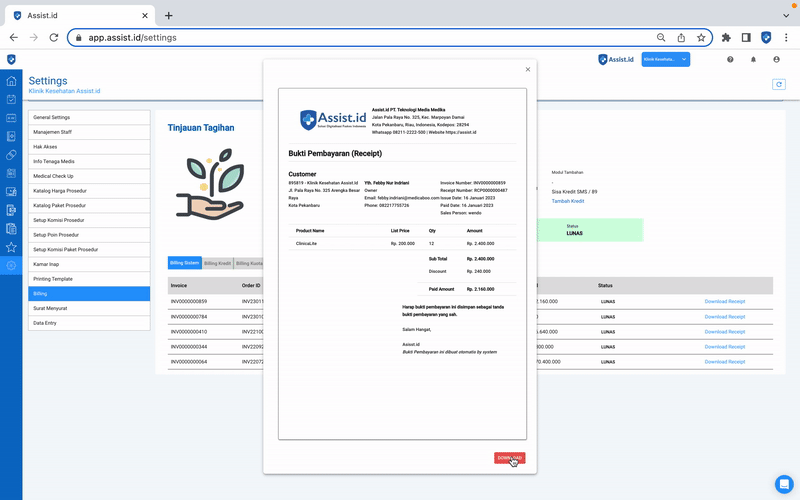
Task: Open the medical record document sidebar icon
Action: [x=11, y=136]
